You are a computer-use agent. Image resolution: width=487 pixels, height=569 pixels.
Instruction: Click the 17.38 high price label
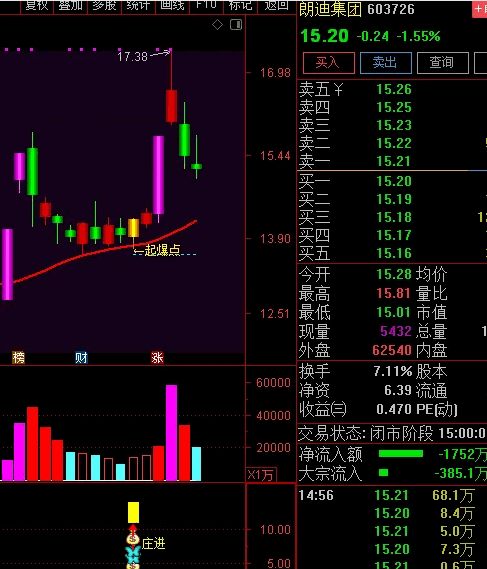tap(132, 57)
